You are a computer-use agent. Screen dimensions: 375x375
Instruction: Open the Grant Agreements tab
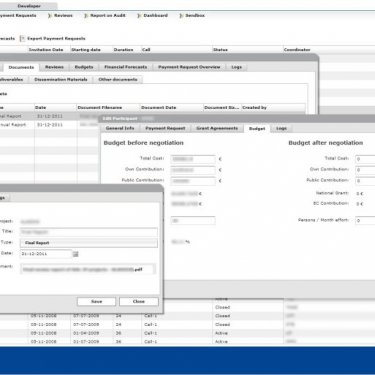tap(217, 128)
